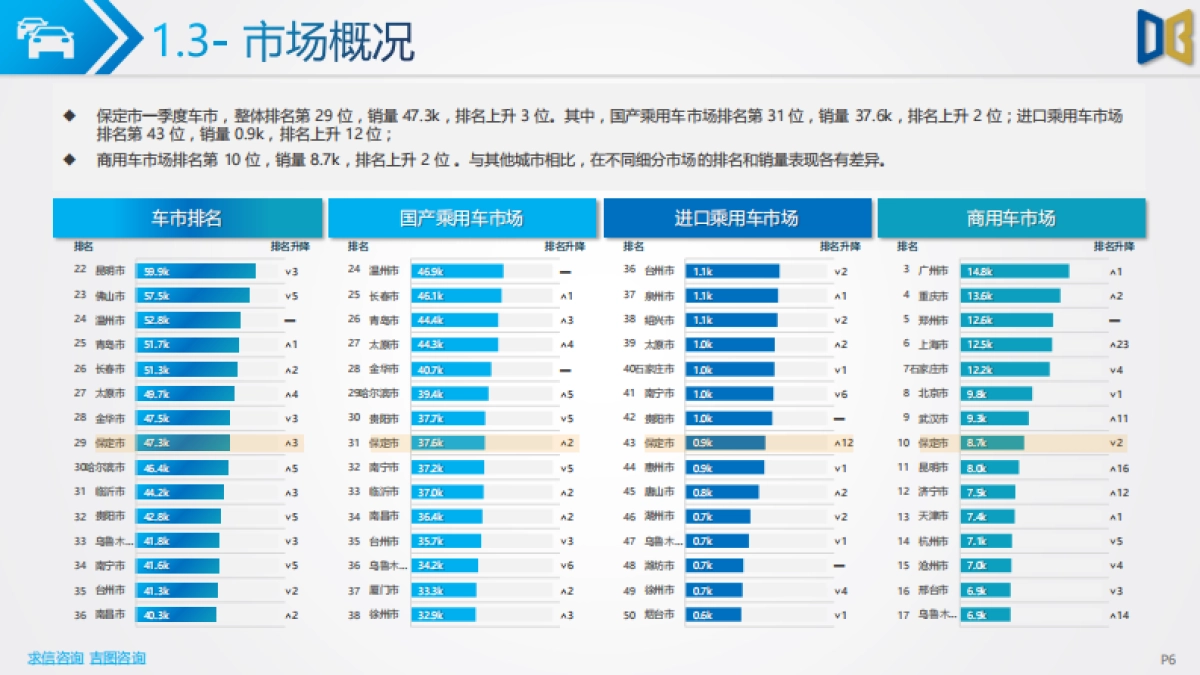This screenshot has width=1200, height=675.
Task: Click the dash indicator beside 温州市 in 国产乘用车市场
Action: [x=564, y=270]
